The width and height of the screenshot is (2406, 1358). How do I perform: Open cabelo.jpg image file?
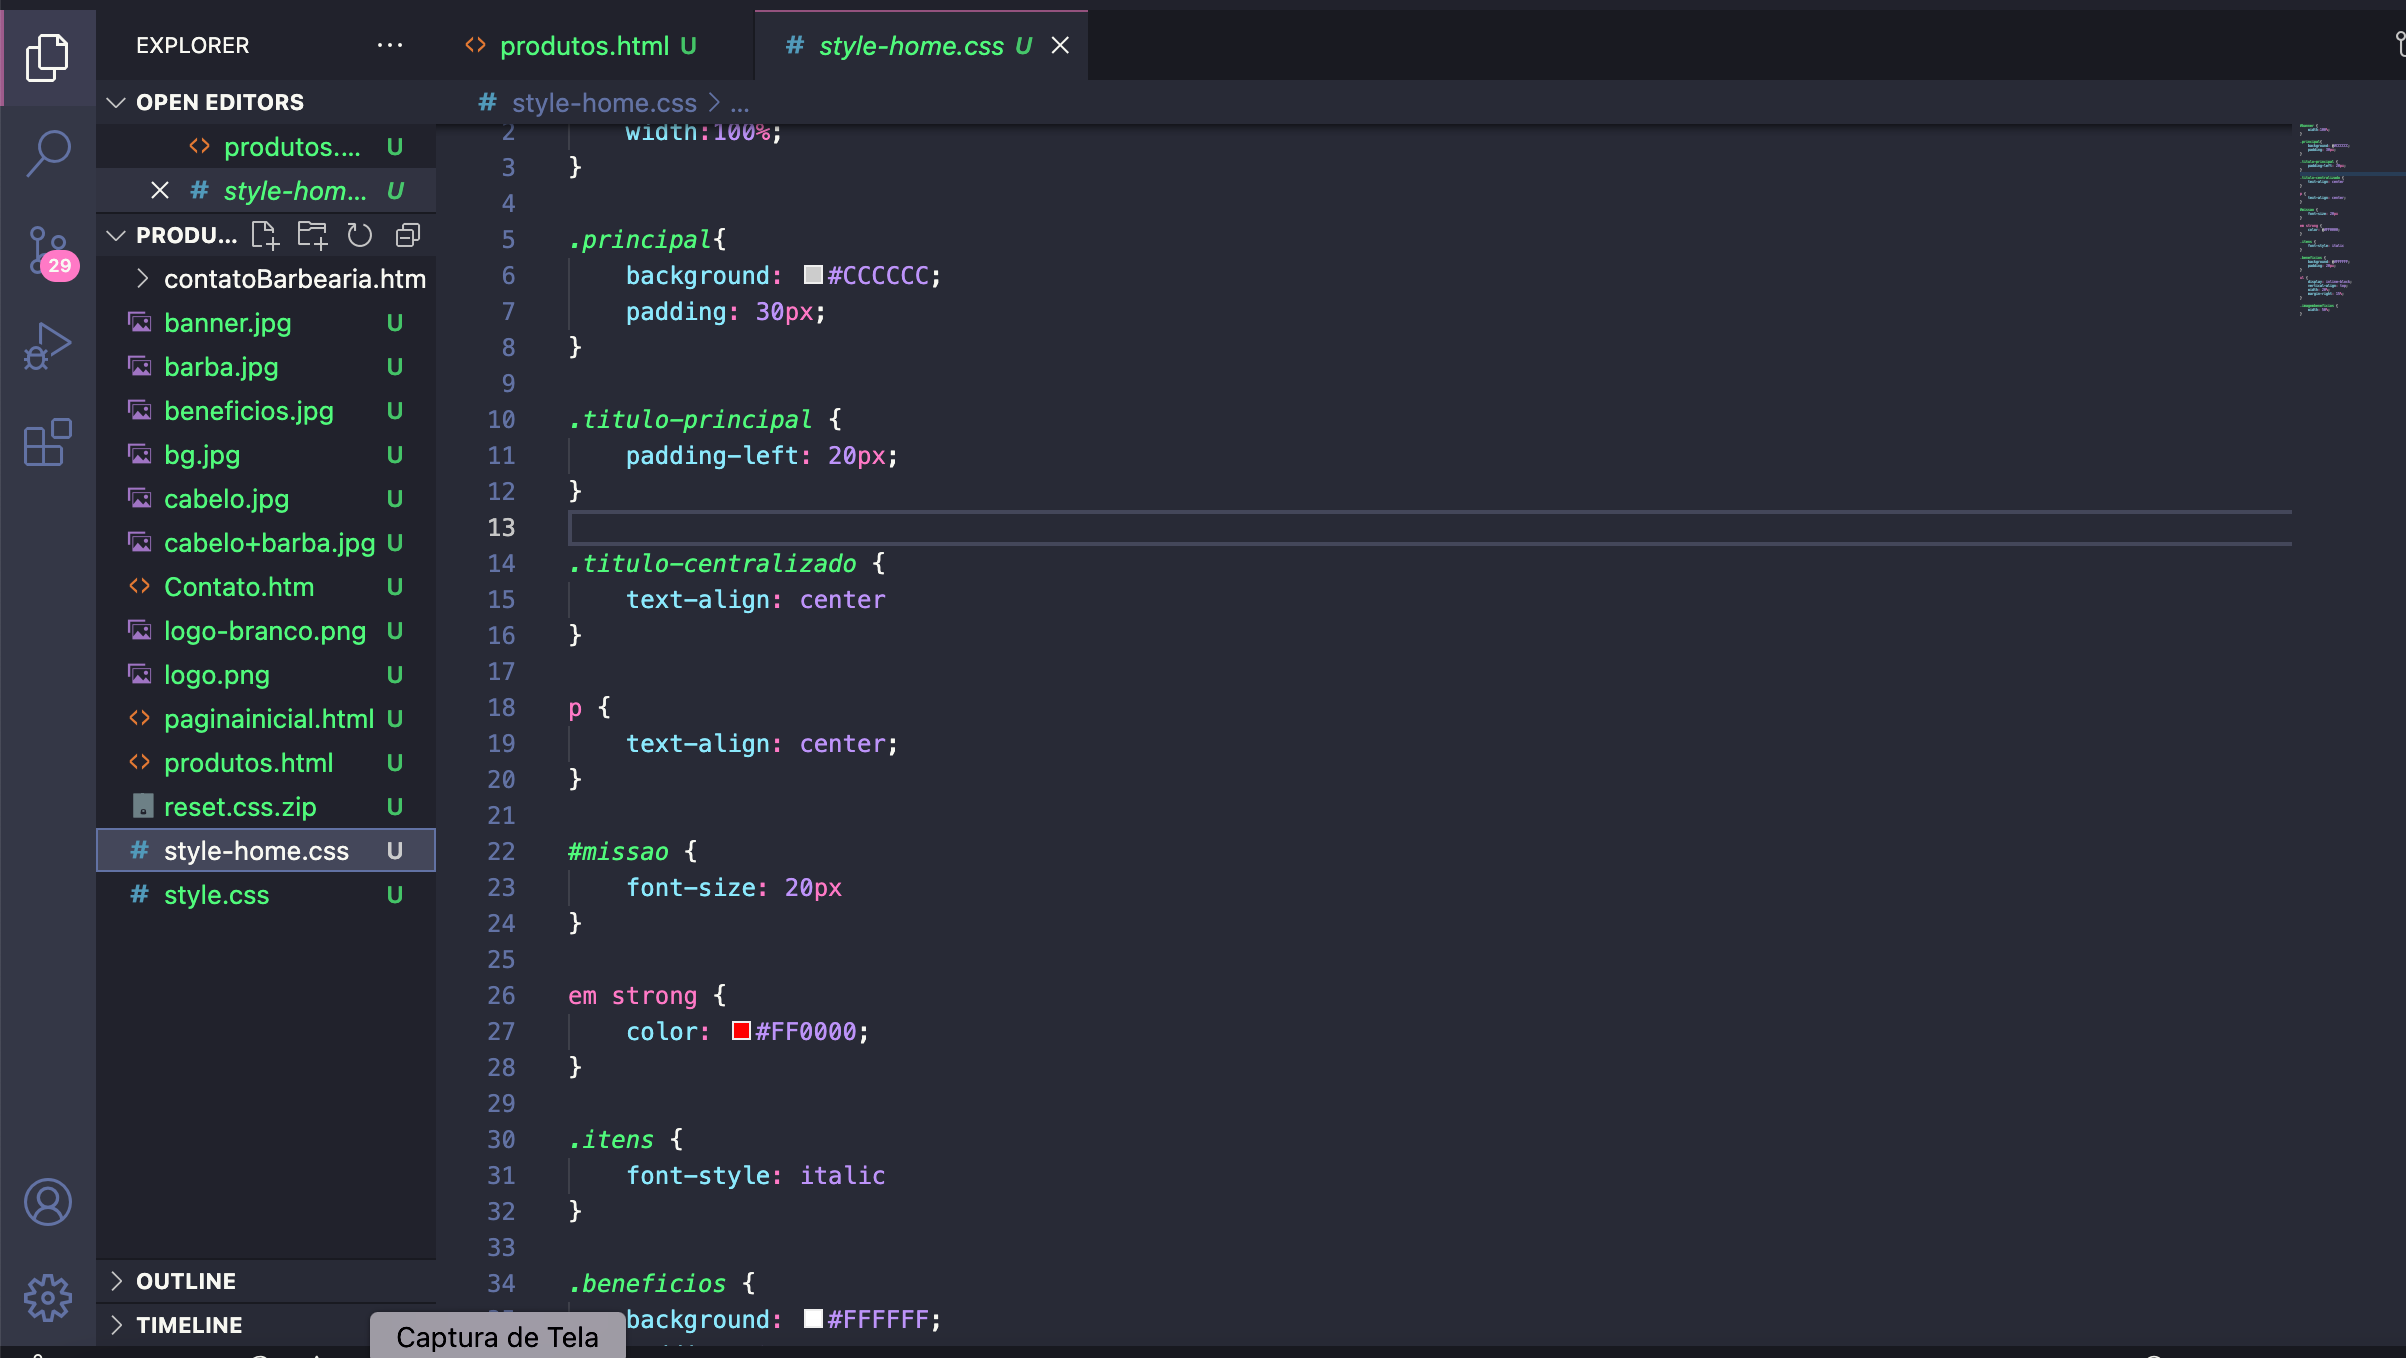[x=266, y=499]
